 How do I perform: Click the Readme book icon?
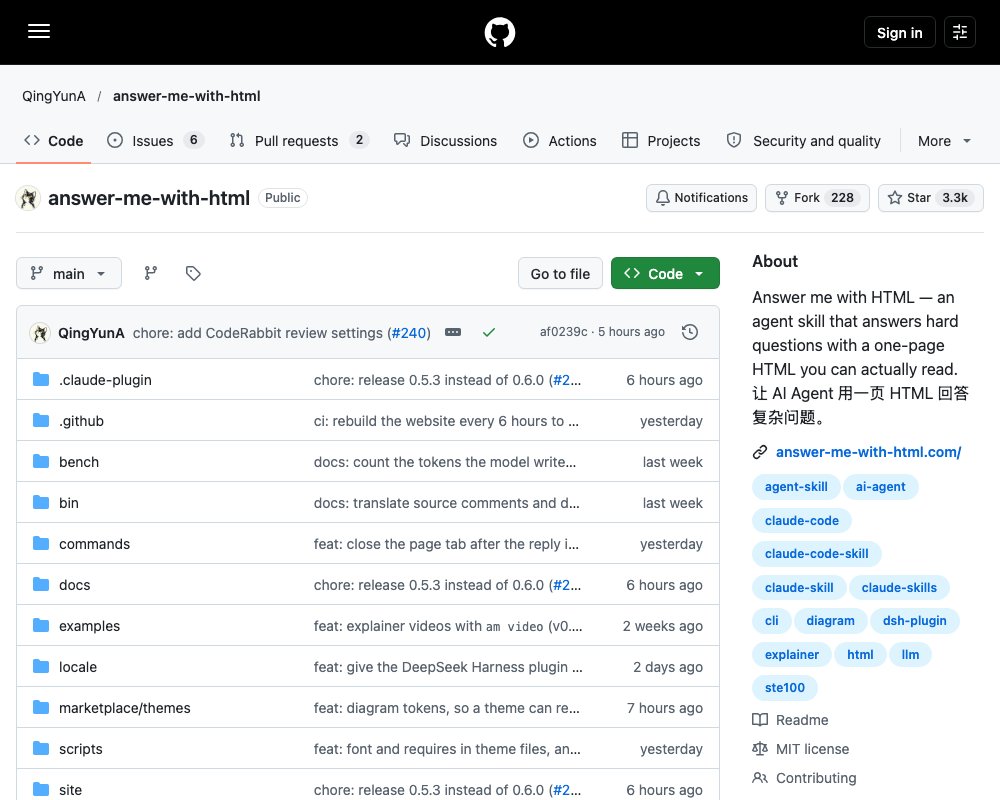click(760, 720)
